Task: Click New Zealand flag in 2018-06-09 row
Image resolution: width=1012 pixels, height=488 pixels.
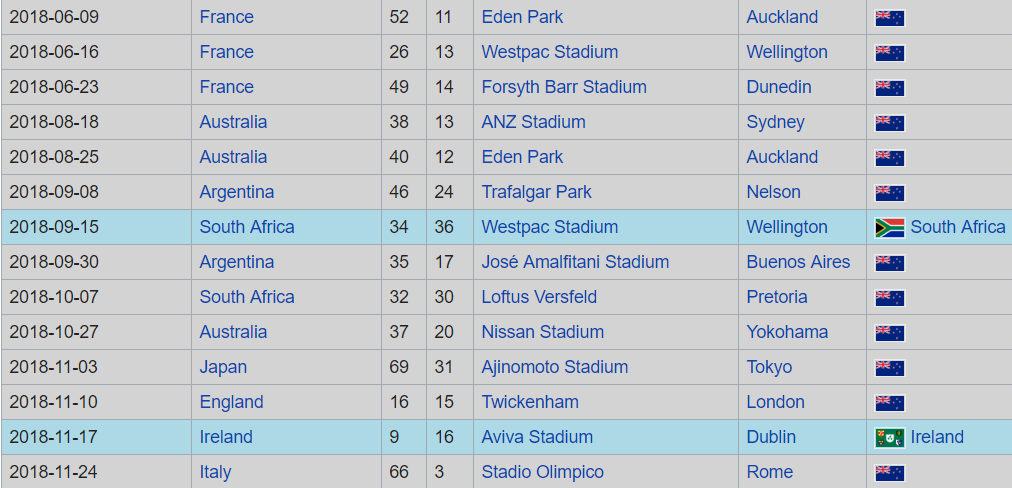Action: (889, 17)
